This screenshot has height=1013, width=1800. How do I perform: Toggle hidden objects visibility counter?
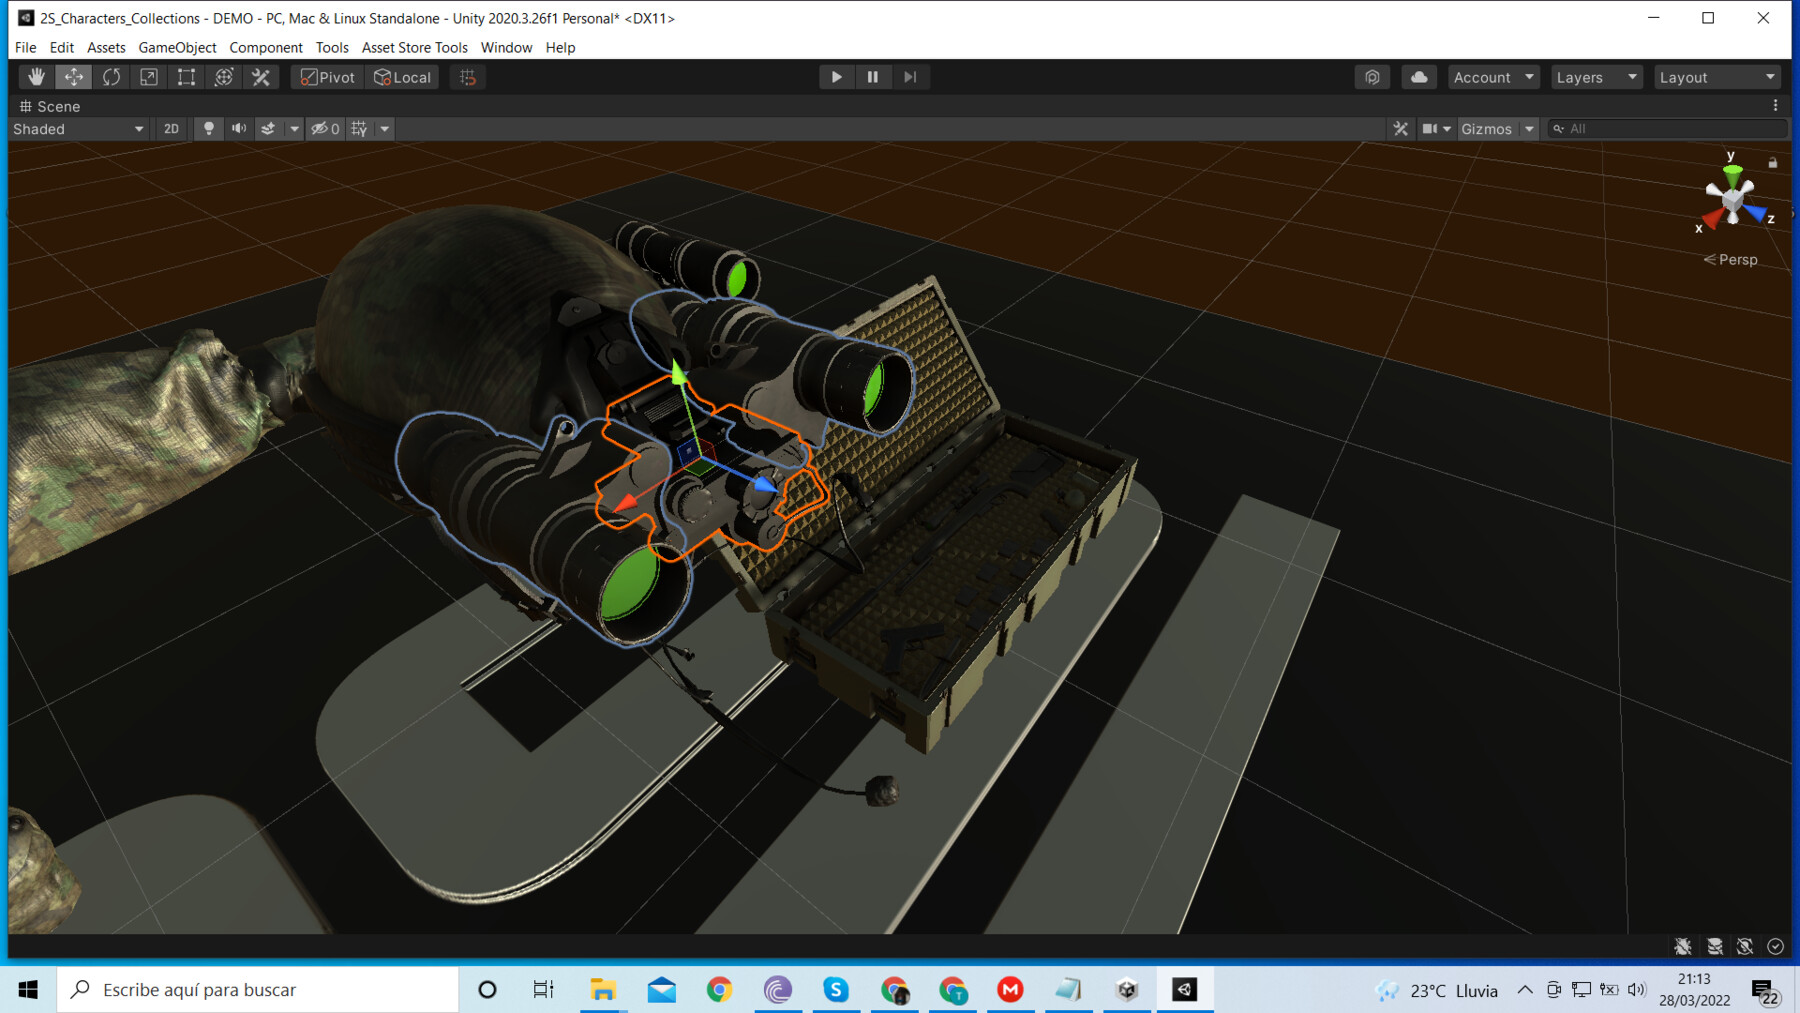pos(325,129)
